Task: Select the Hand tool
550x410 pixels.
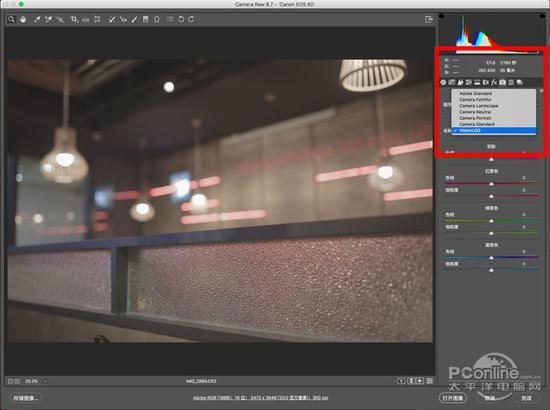Action: point(23,19)
